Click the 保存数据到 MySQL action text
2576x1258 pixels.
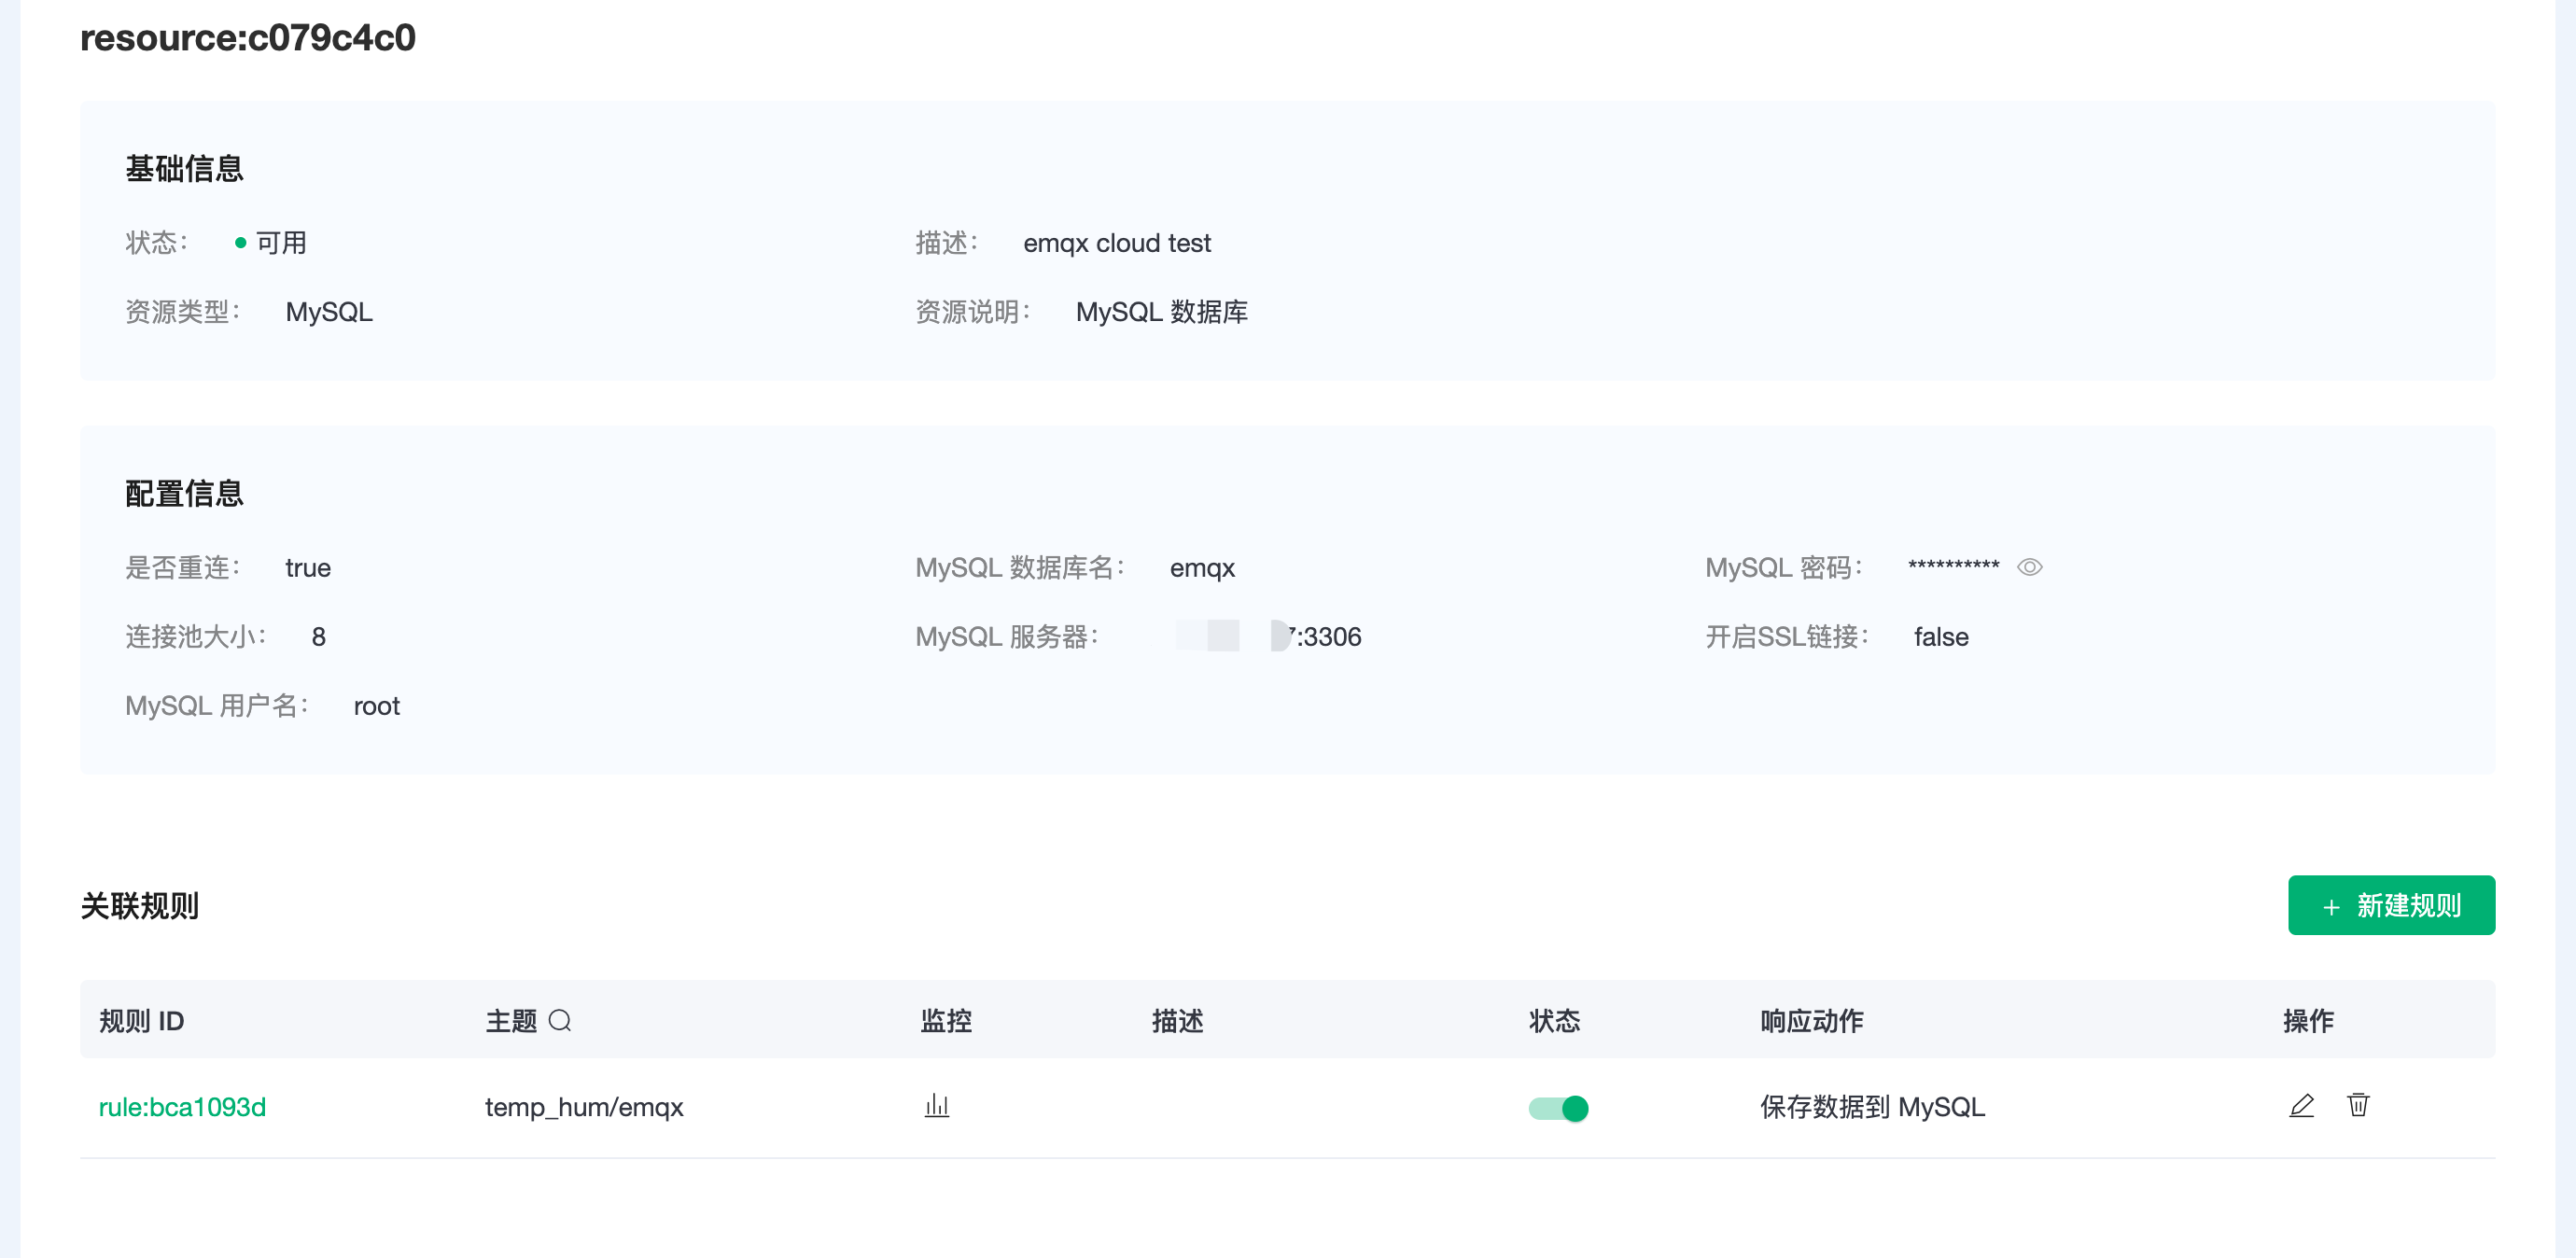pos(1872,1107)
